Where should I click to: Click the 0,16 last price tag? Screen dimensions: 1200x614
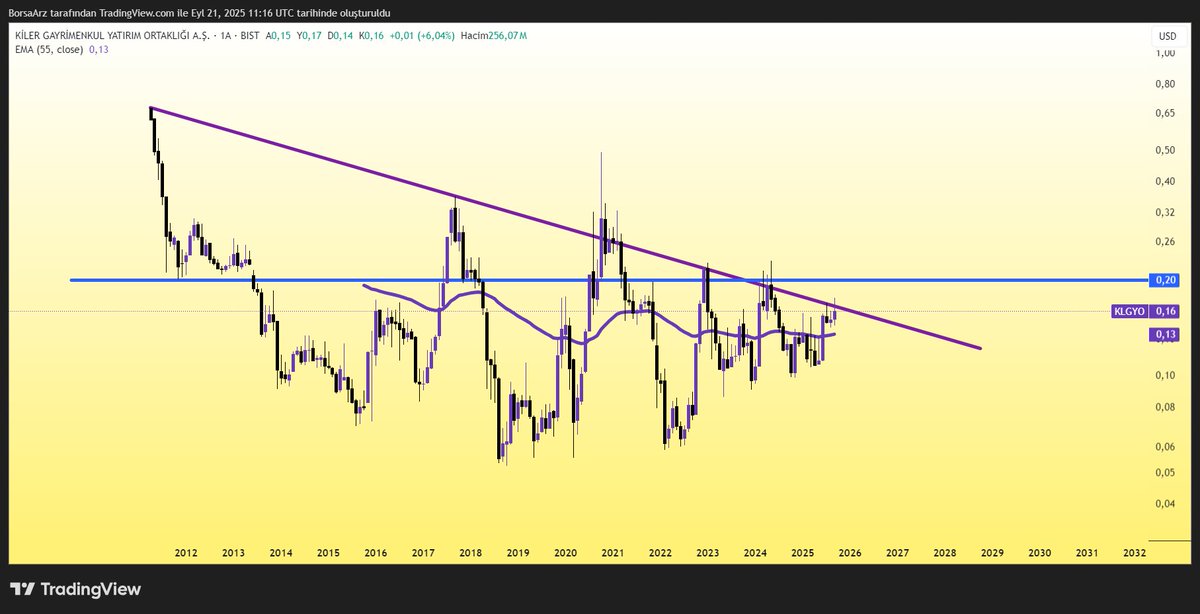pos(1166,312)
